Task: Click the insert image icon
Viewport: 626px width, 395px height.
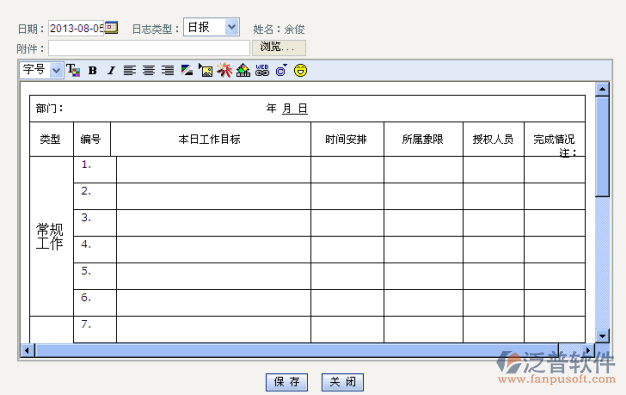Action: pos(206,71)
